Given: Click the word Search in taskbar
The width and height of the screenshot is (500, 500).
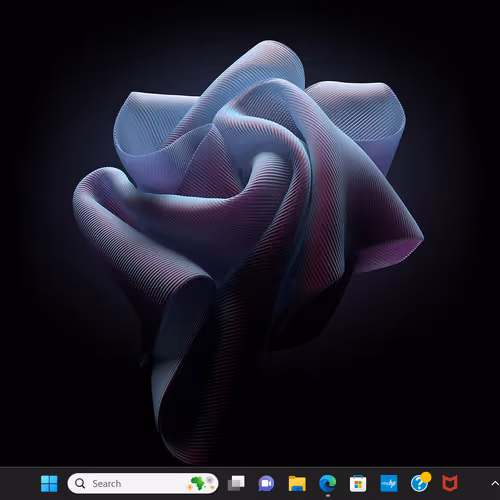Looking at the screenshot, I should (x=107, y=484).
